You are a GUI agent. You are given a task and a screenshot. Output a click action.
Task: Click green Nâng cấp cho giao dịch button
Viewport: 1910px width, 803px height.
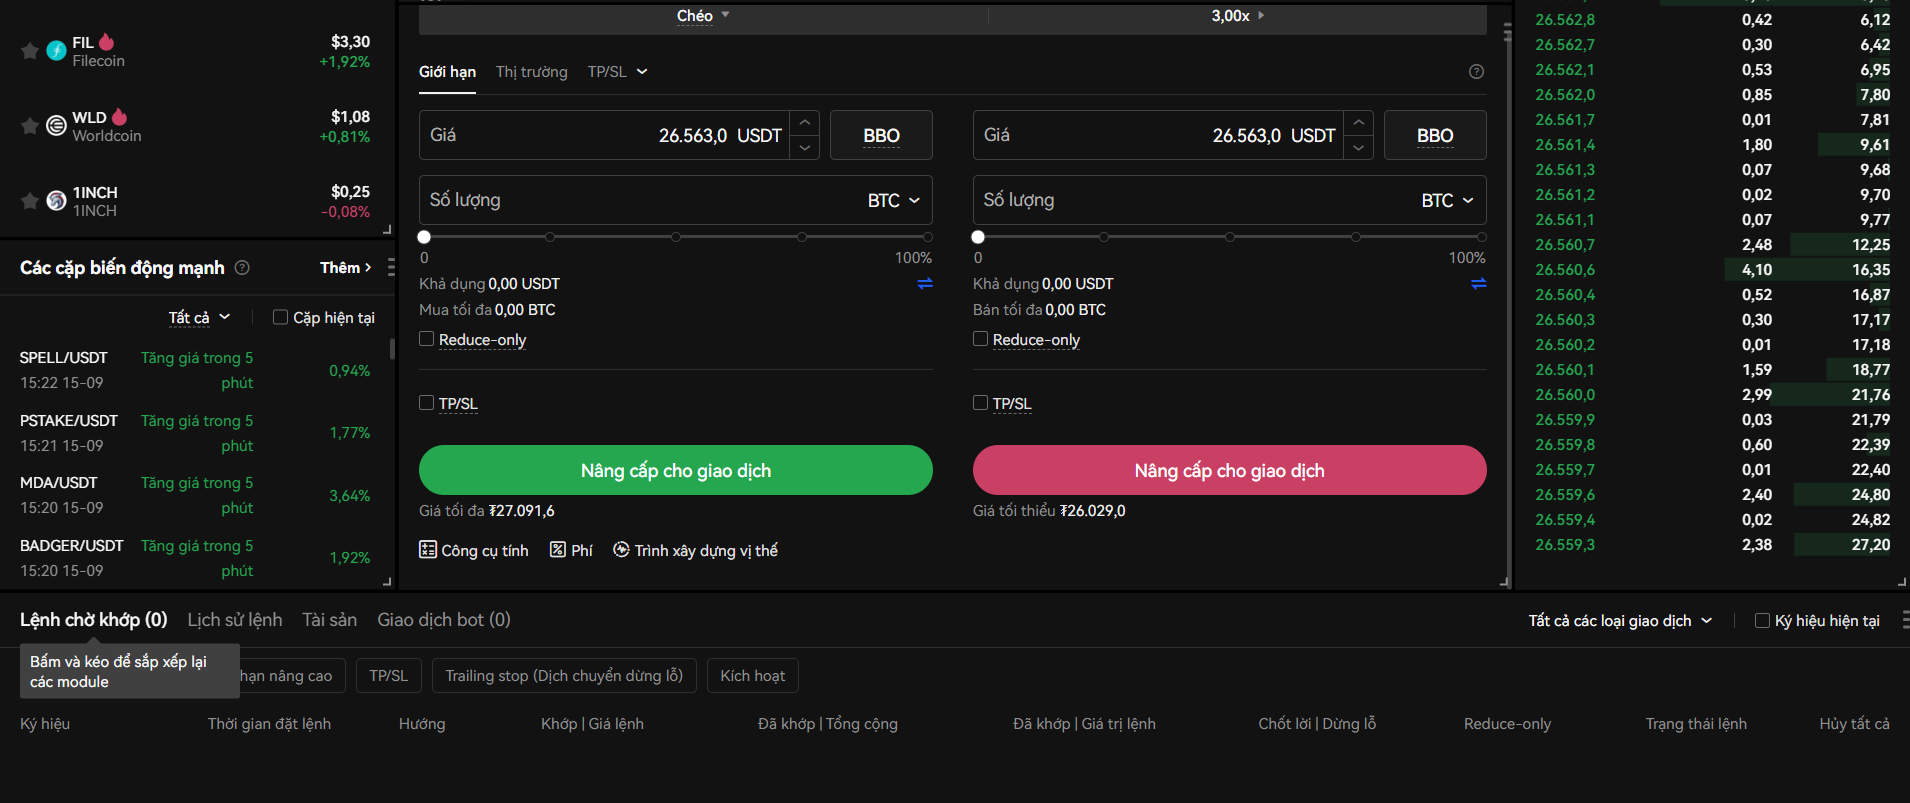(x=676, y=470)
